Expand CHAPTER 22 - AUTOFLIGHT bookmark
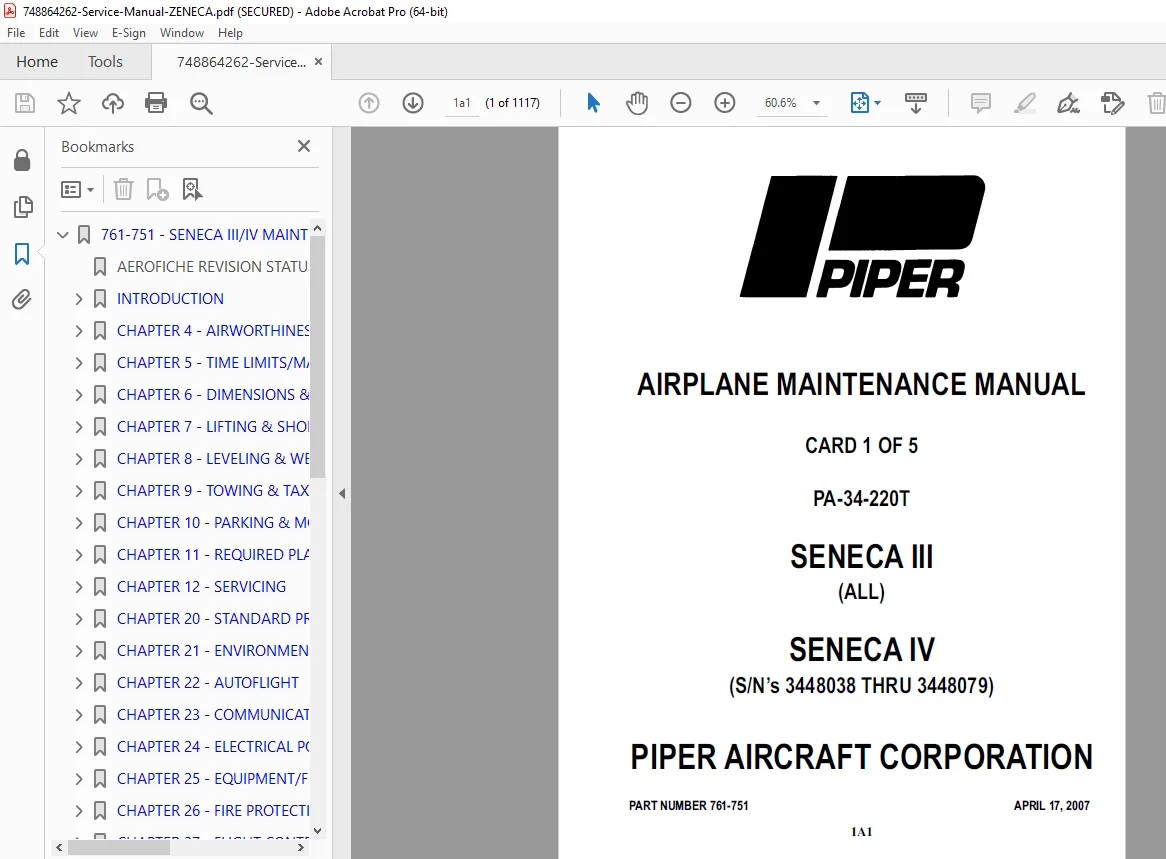The width and height of the screenshot is (1166, 859). (79, 683)
